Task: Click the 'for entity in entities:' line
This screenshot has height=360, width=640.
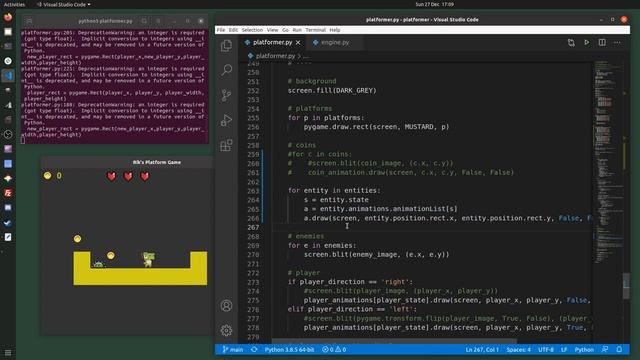Action: [334, 191]
